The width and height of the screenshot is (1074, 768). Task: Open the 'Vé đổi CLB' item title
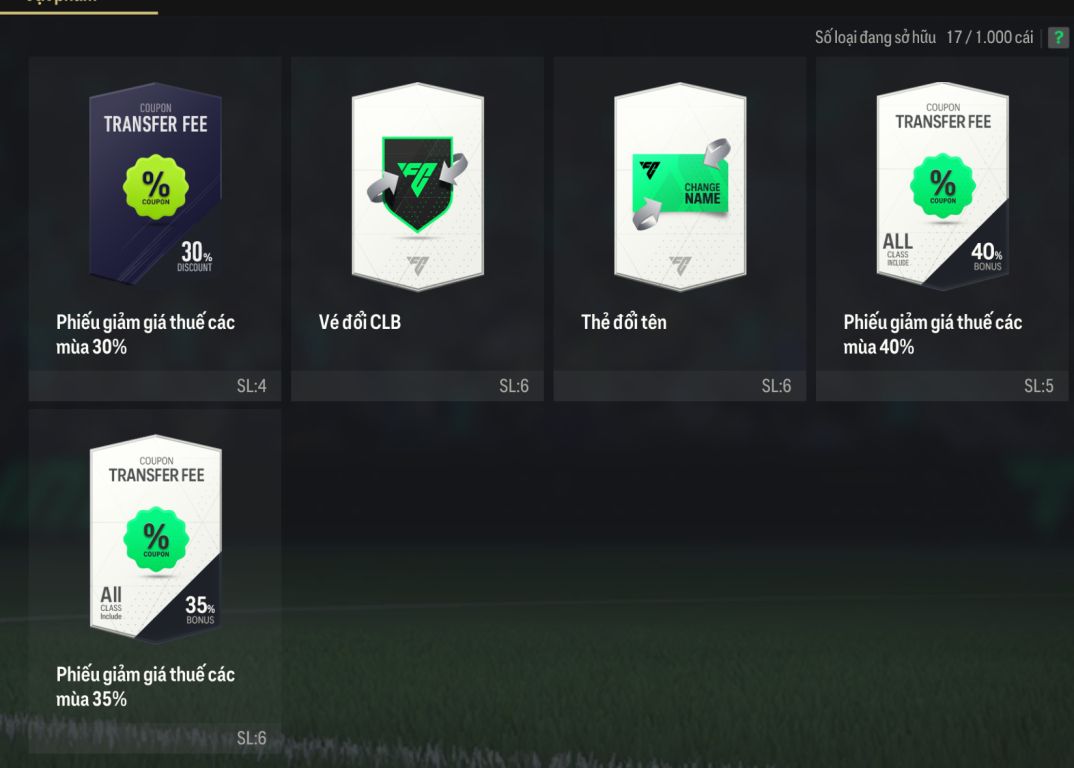point(360,322)
